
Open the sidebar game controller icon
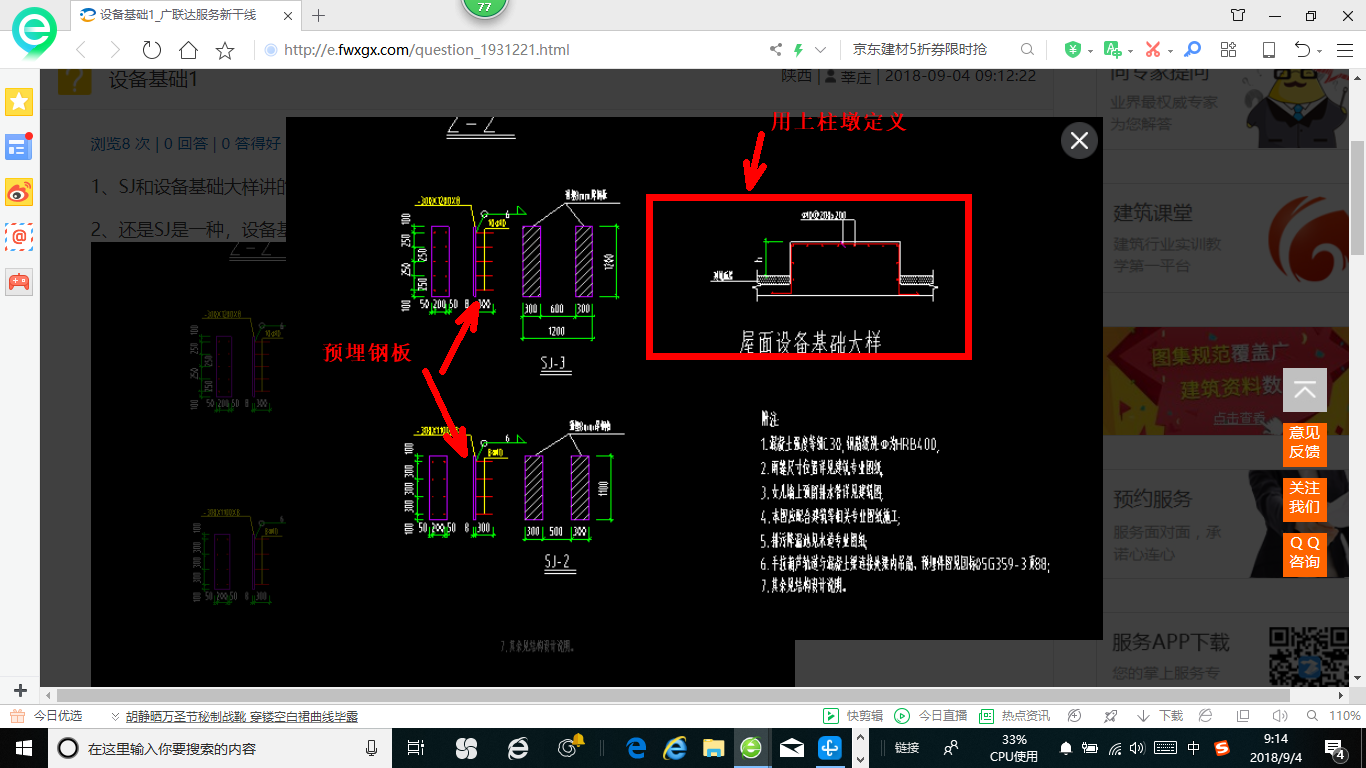[x=19, y=282]
